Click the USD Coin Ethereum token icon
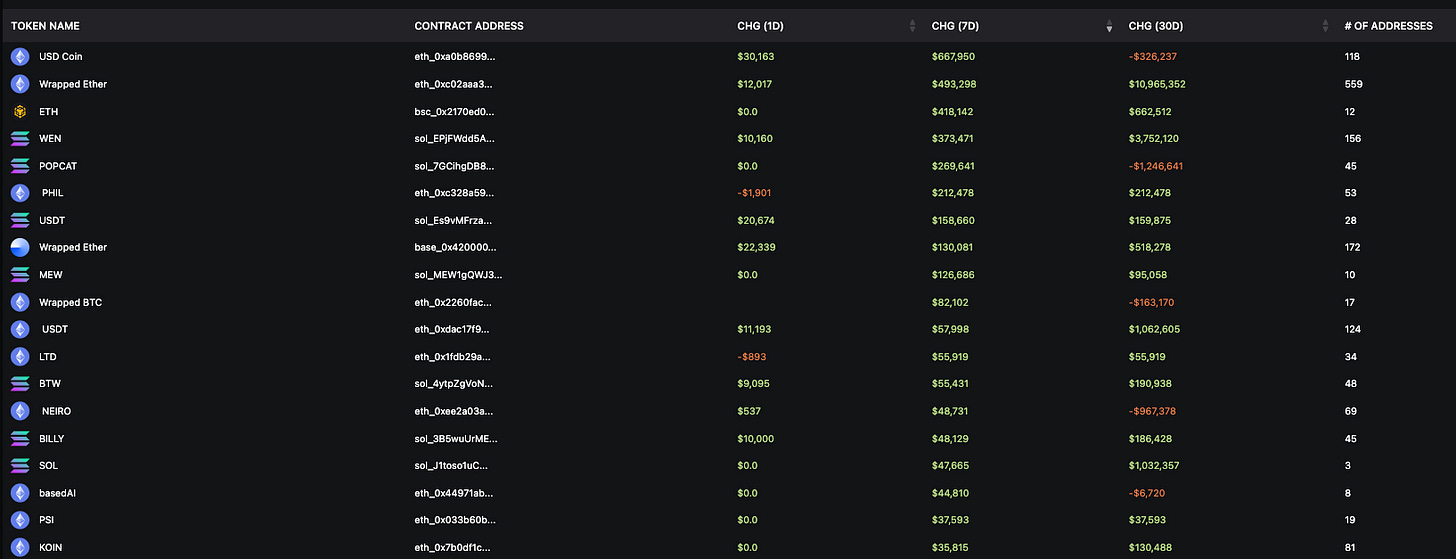Screen dimensions: 1456x559 (x=19, y=57)
